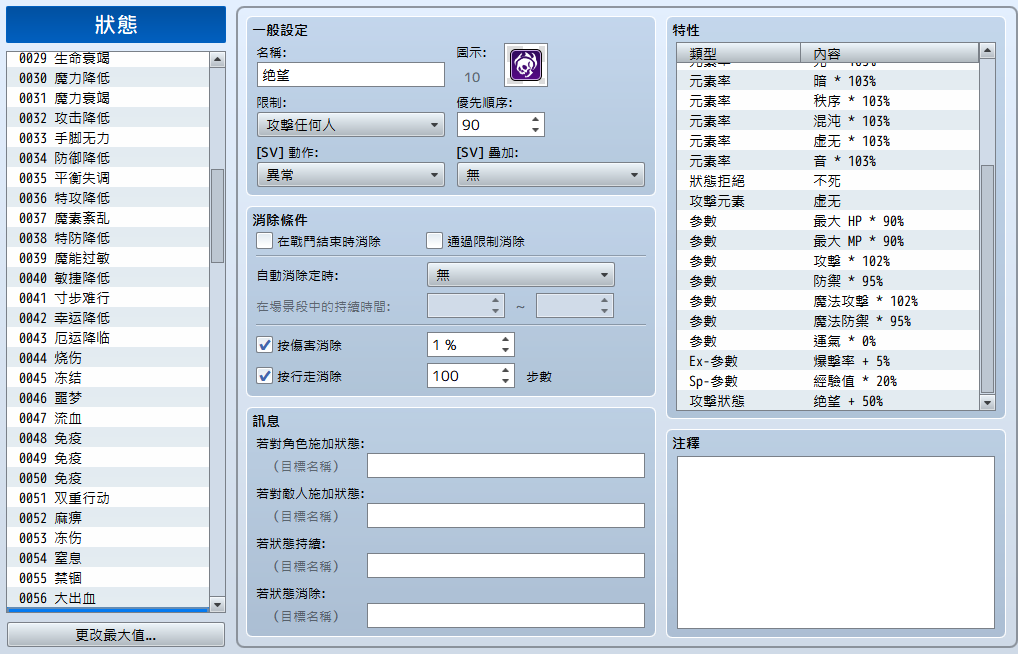Image resolution: width=1018 pixels, height=654 pixels.
Task: Click the 更改最大值 button
Action: point(116,635)
